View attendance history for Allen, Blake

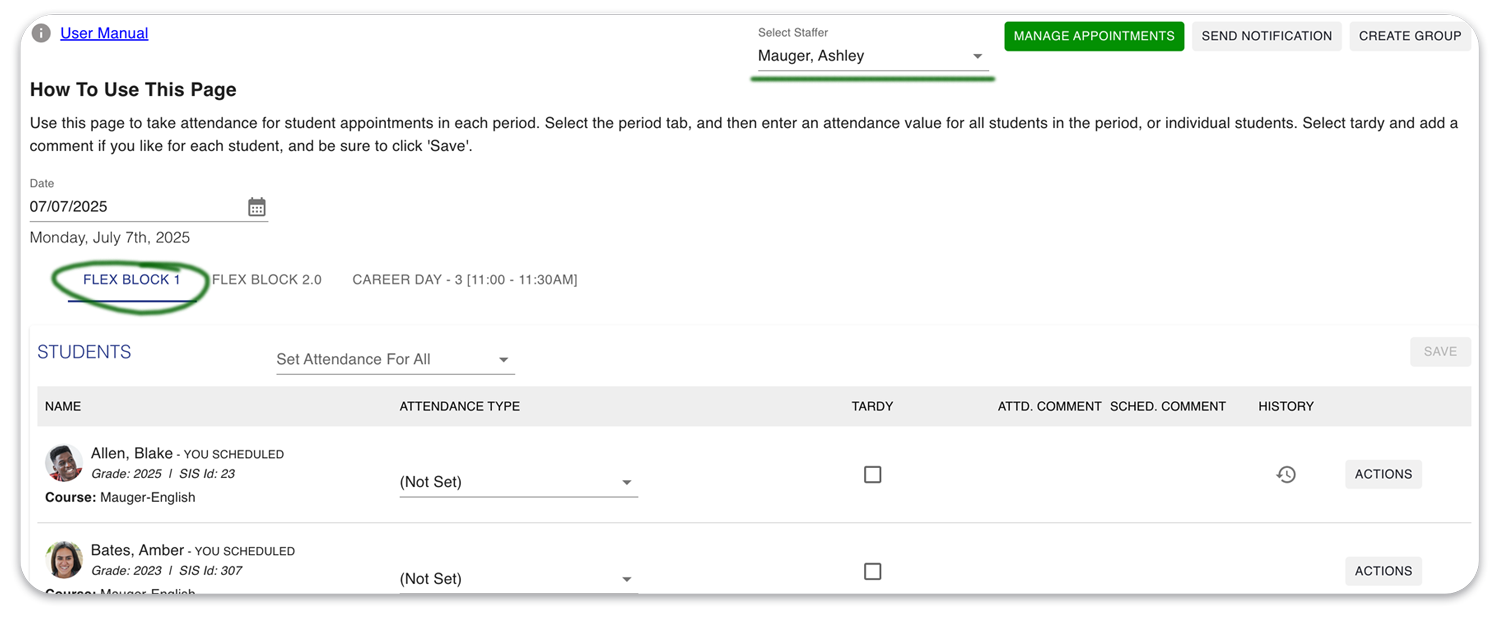(x=1286, y=474)
